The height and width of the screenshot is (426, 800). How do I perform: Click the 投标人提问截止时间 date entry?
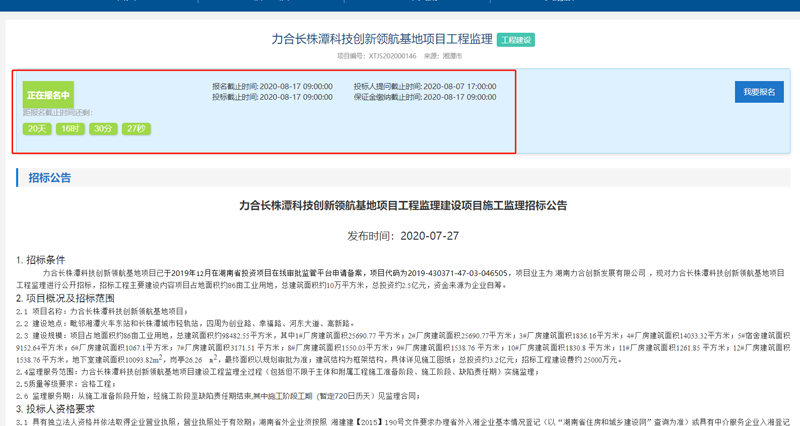coord(424,87)
